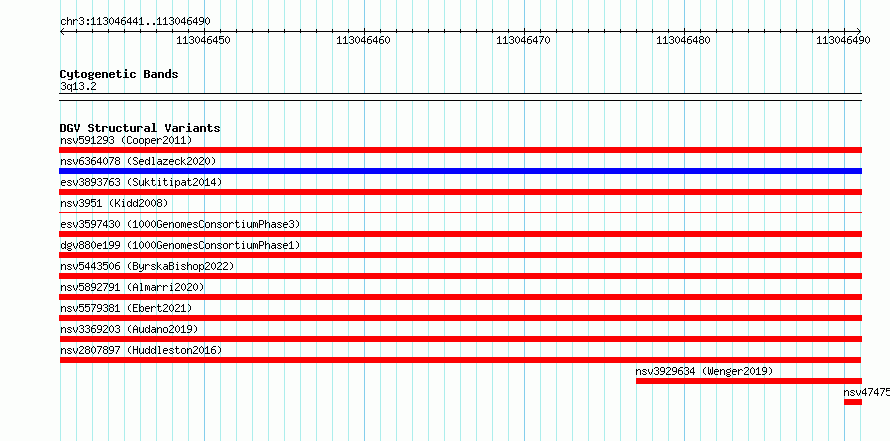Select the short red bar for nsv3929634
890x441 pixels.
tap(749, 381)
